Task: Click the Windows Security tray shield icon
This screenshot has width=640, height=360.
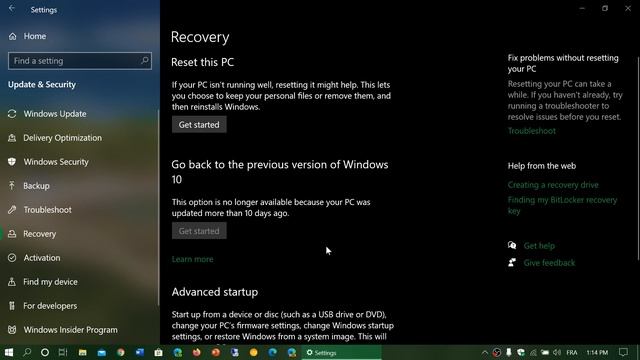Action: [521, 352]
